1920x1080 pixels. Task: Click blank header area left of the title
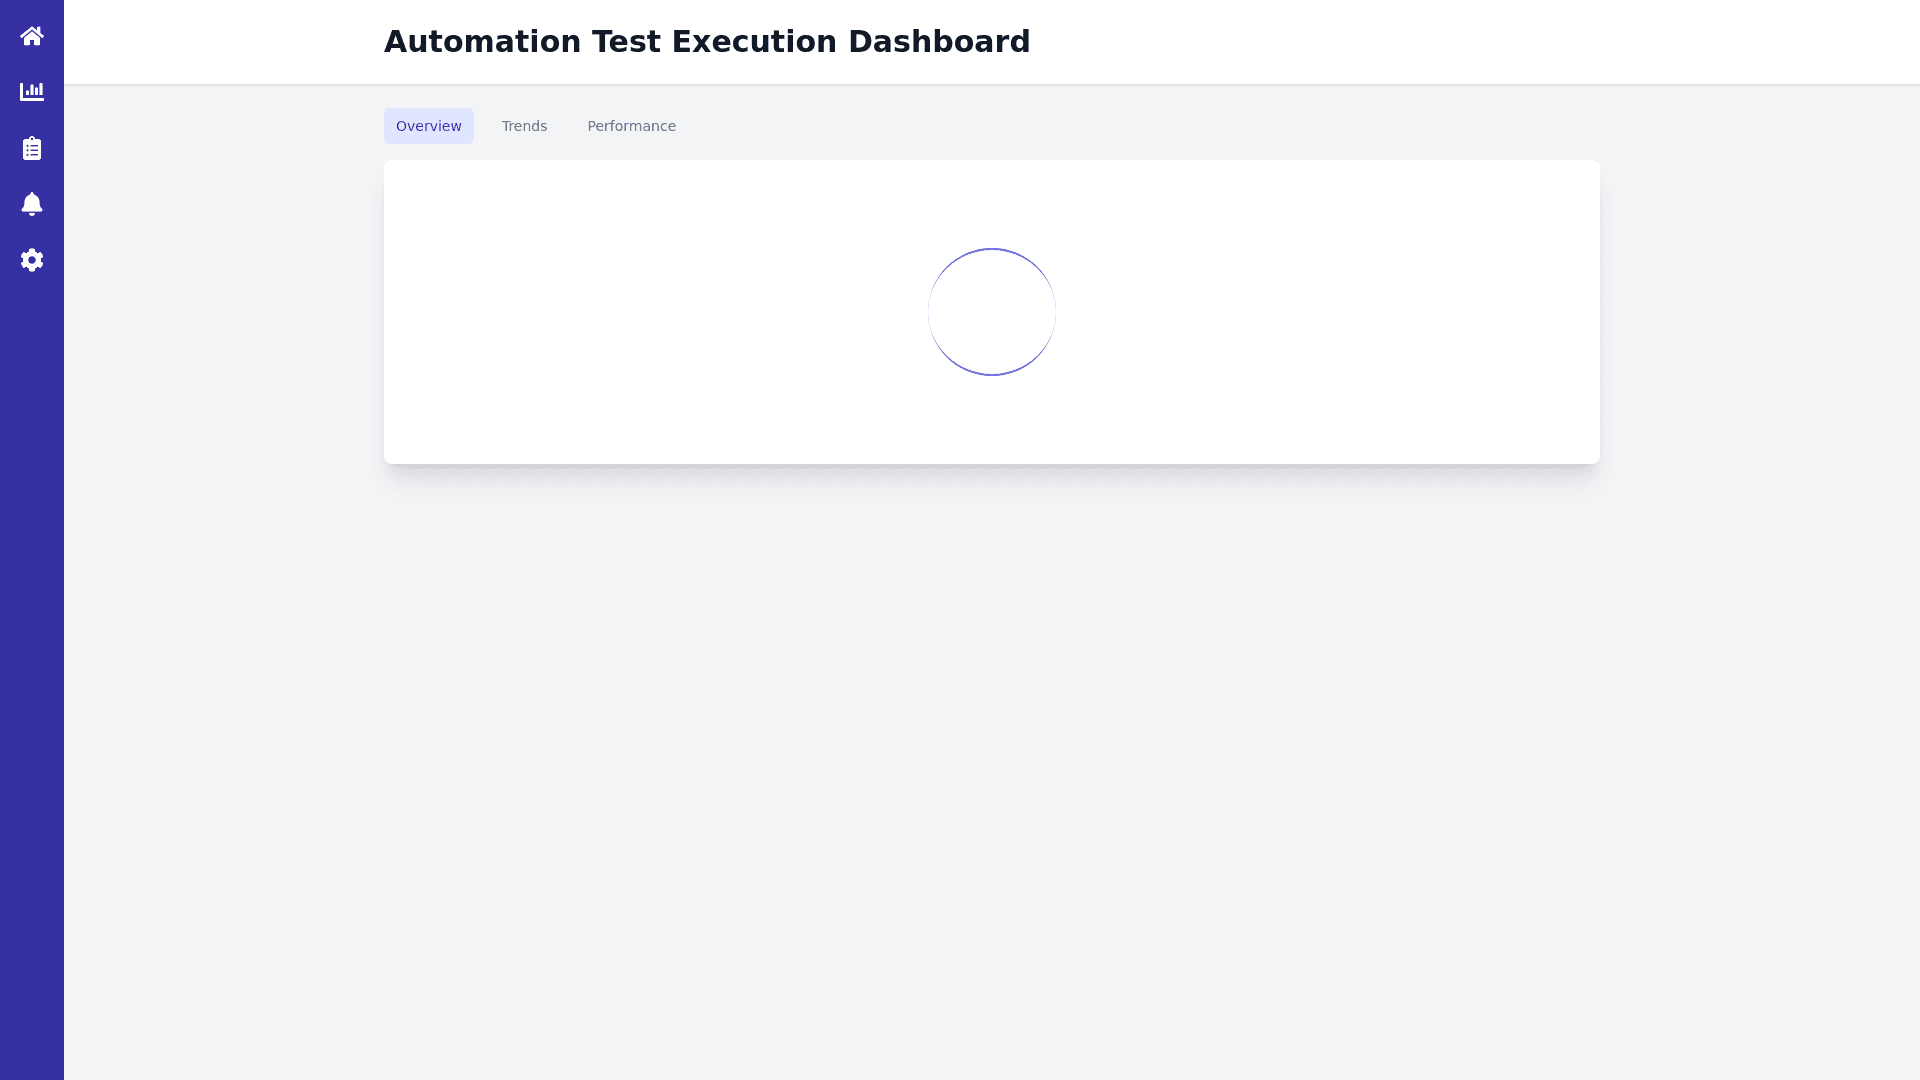[220, 42]
